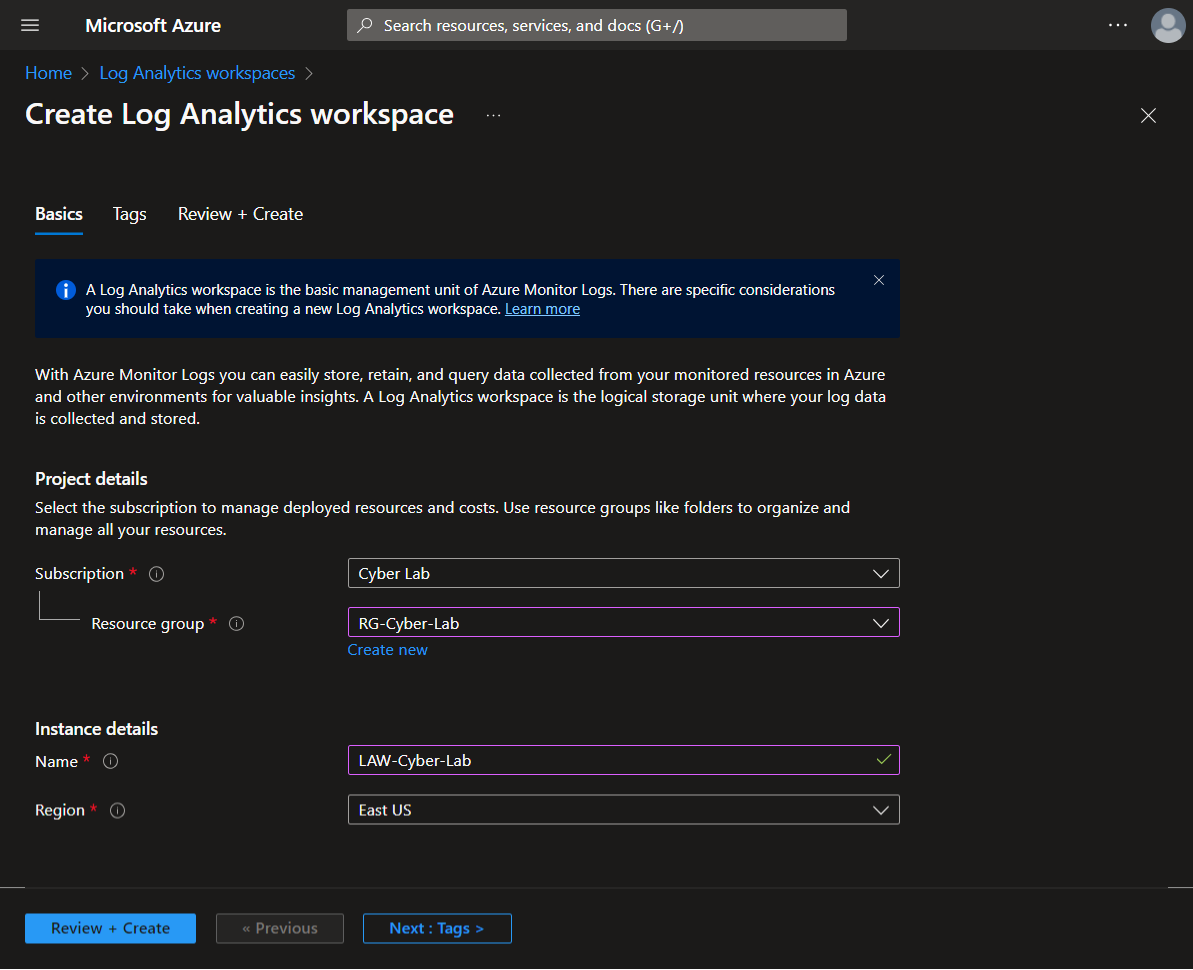The width and height of the screenshot is (1193, 970).
Task: Show the Region info icon
Action: click(117, 811)
